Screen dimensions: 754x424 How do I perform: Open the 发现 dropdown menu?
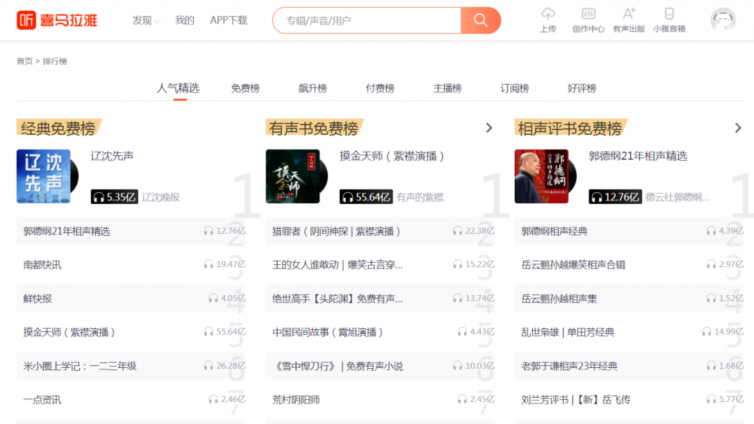click(x=146, y=20)
